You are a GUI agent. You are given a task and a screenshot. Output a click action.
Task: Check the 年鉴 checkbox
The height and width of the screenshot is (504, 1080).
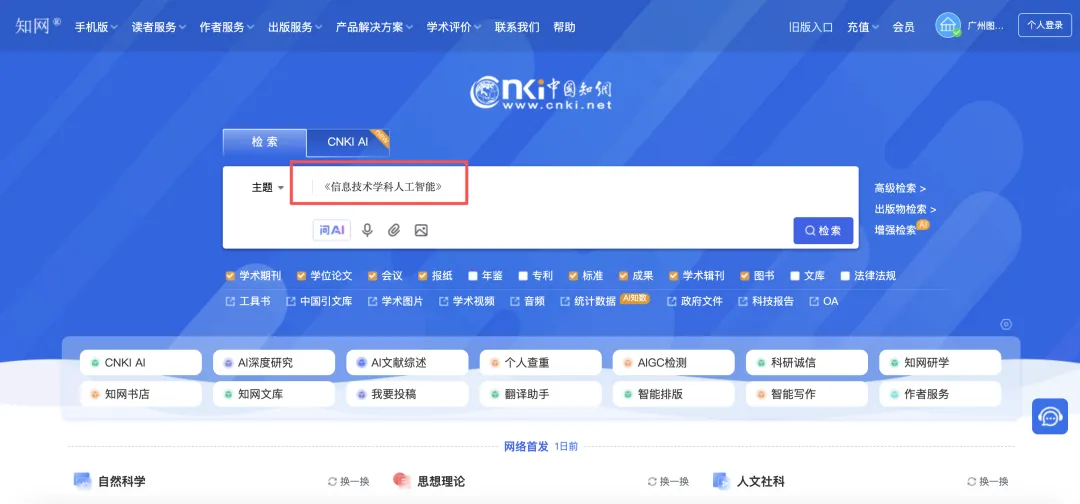[x=473, y=276]
